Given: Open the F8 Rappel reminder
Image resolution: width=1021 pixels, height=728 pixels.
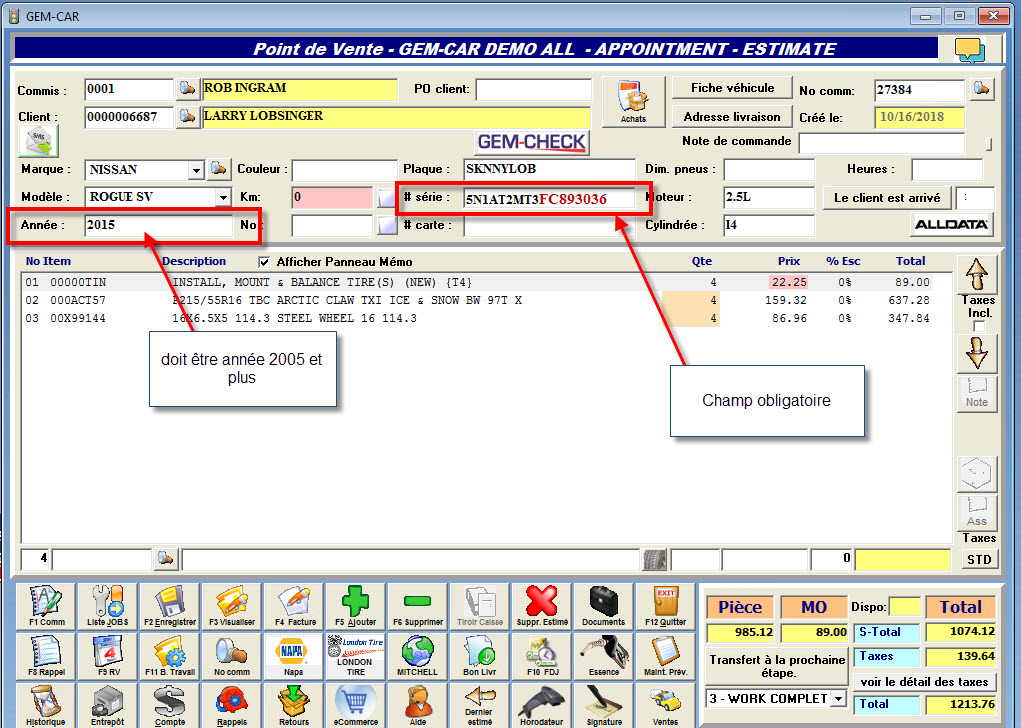Looking at the screenshot, I should [x=46, y=656].
